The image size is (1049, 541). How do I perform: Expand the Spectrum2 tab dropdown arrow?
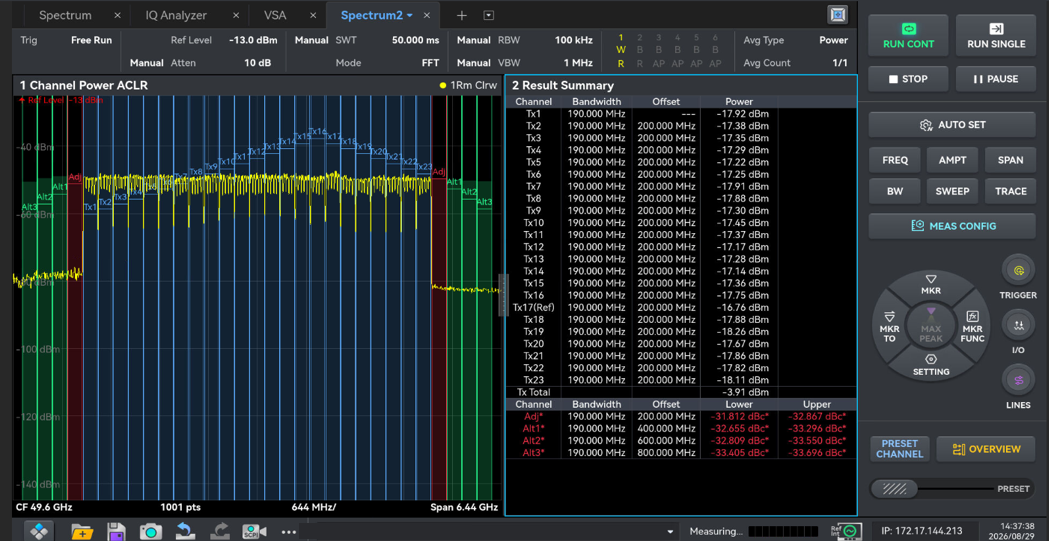click(x=409, y=15)
